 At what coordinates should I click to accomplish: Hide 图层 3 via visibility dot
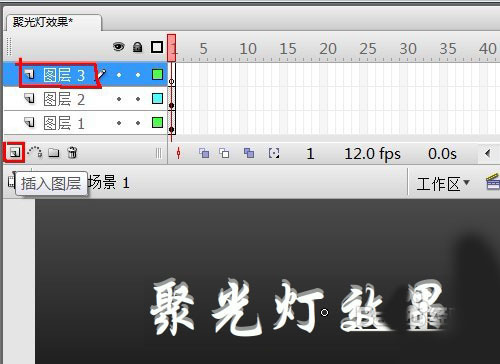coord(119,75)
